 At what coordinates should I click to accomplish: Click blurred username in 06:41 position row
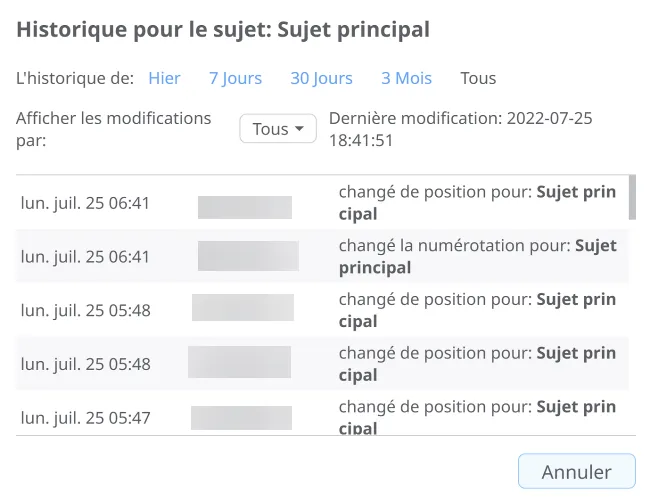point(244,207)
